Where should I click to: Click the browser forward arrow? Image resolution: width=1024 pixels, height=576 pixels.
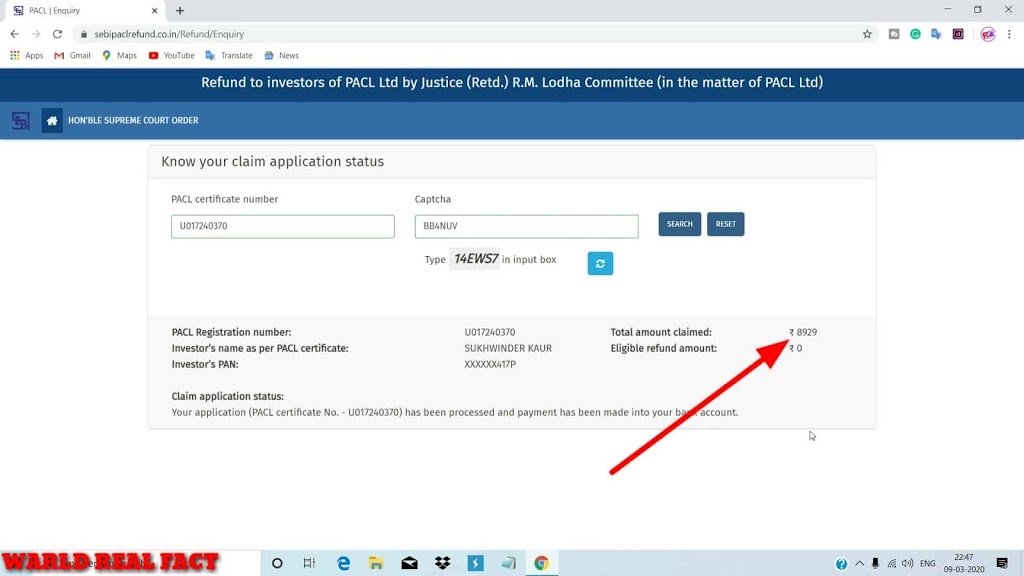pyautogui.click(x=36, y=34)
